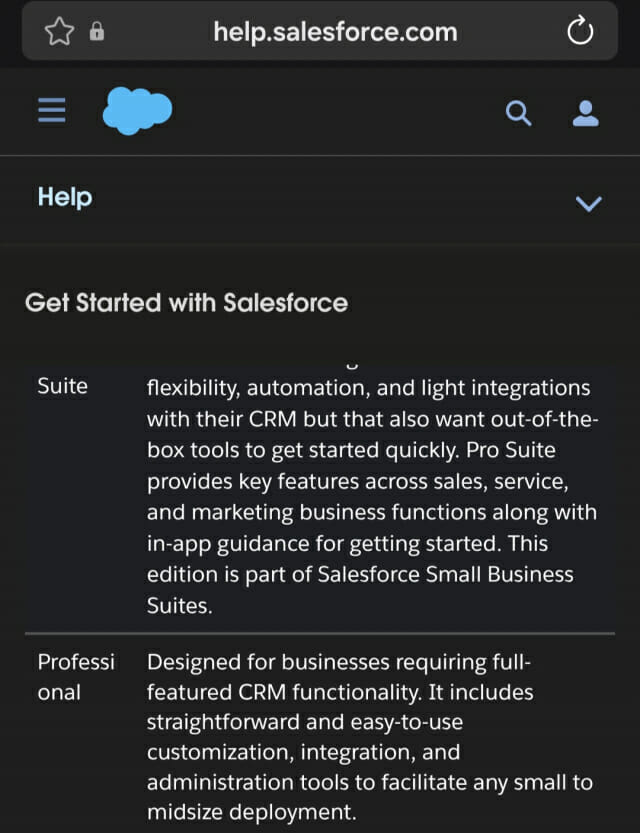This screenshot has height=833, width=640.
Task: Select the Professional edition row label
Action: click(76, 677)
